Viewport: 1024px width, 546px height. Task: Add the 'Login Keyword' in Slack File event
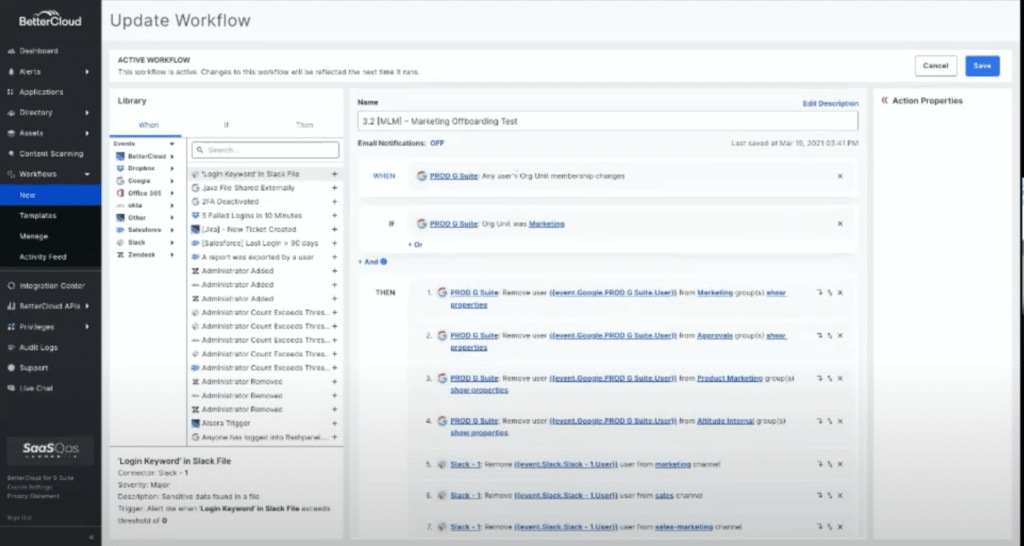tap(334, 174)
